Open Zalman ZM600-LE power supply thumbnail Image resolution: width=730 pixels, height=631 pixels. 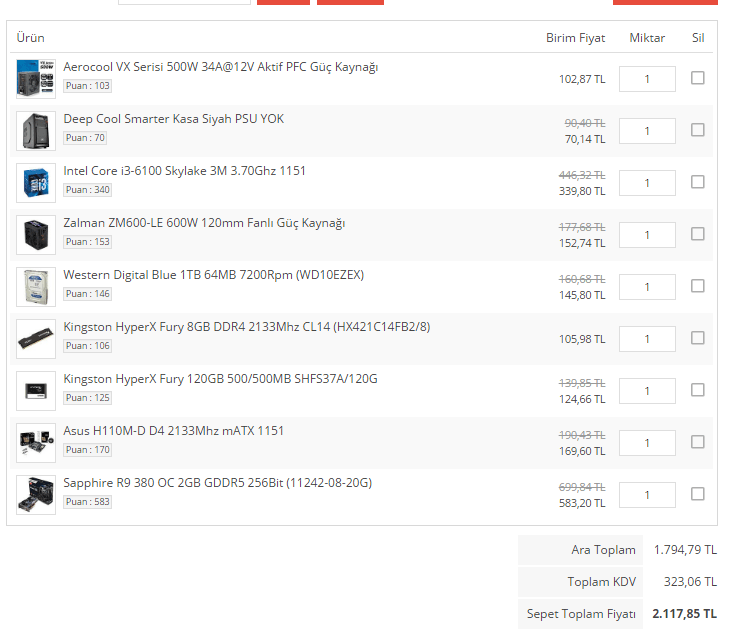(x=36, y=235)
